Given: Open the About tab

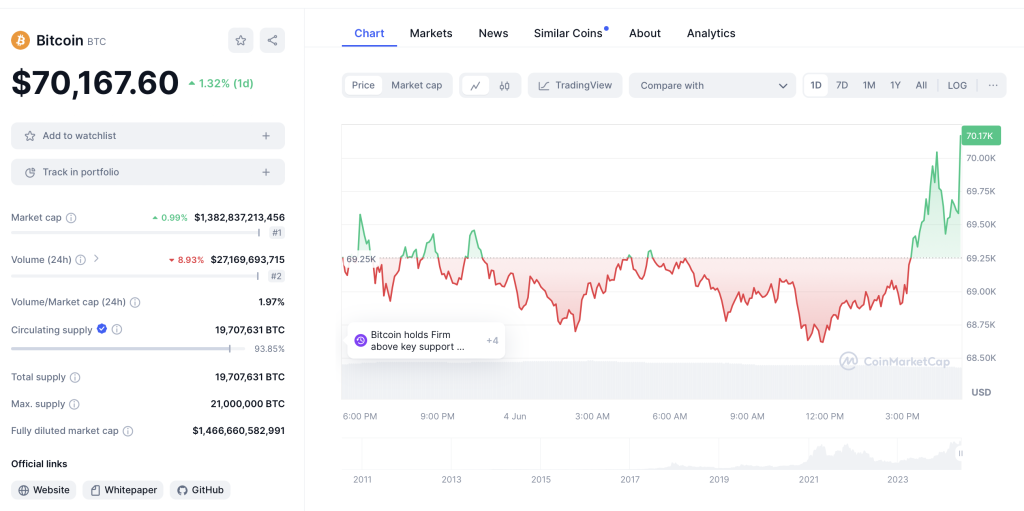Looking at the screenshot, I should click(645, 33).
